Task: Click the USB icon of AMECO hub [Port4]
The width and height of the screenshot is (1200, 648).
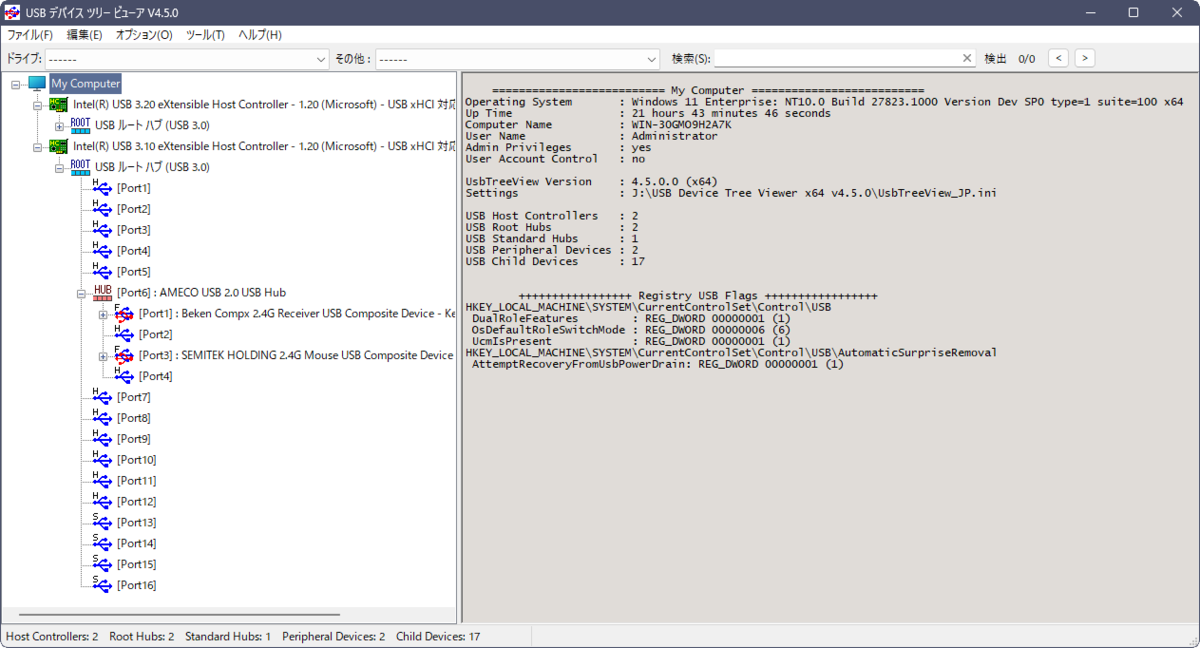Action: [124, 376]
